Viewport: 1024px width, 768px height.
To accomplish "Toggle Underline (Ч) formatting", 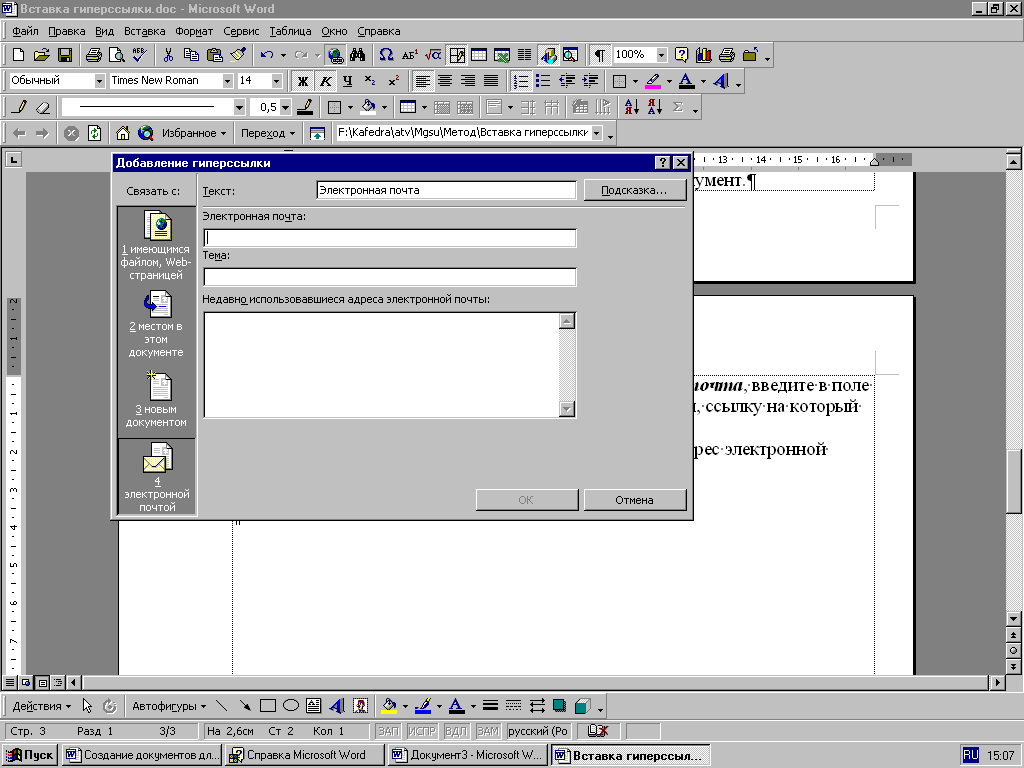I will 347,81.
